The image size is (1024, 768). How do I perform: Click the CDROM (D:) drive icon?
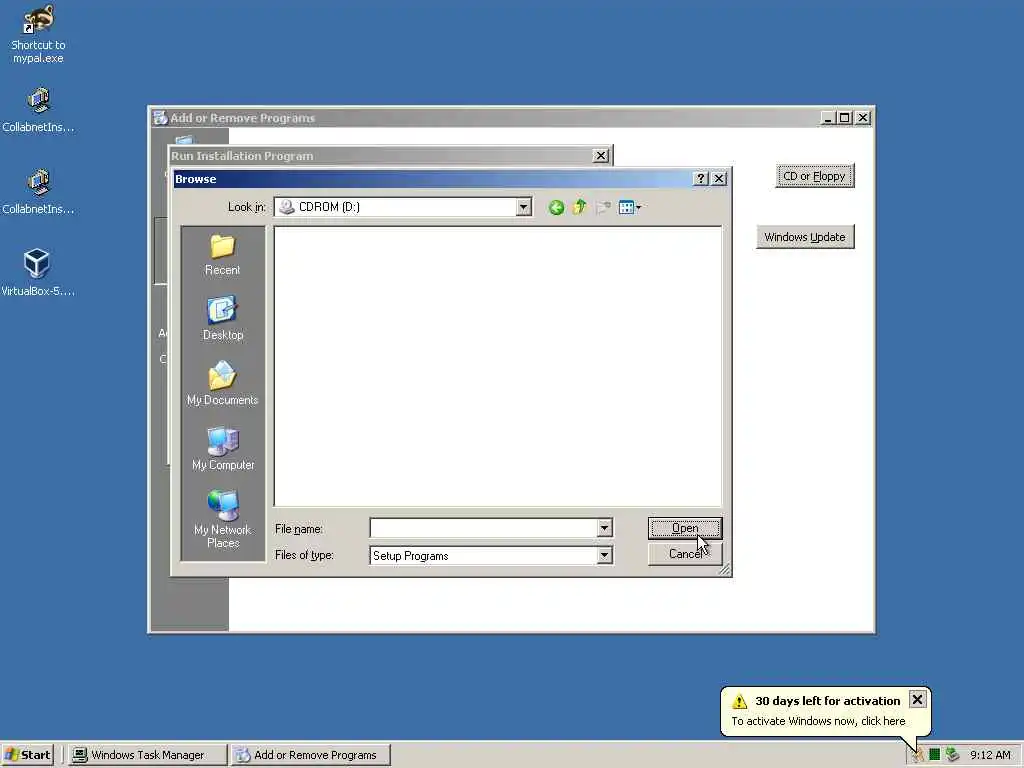coord(287,207)
